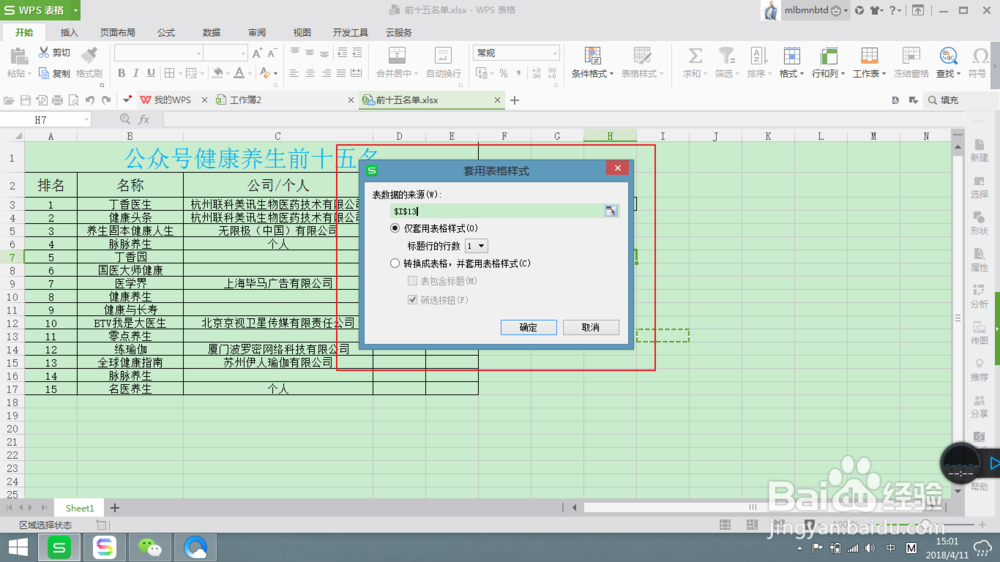
Task: Click the range selector icon in the dialog
Action: click(610, 211)
